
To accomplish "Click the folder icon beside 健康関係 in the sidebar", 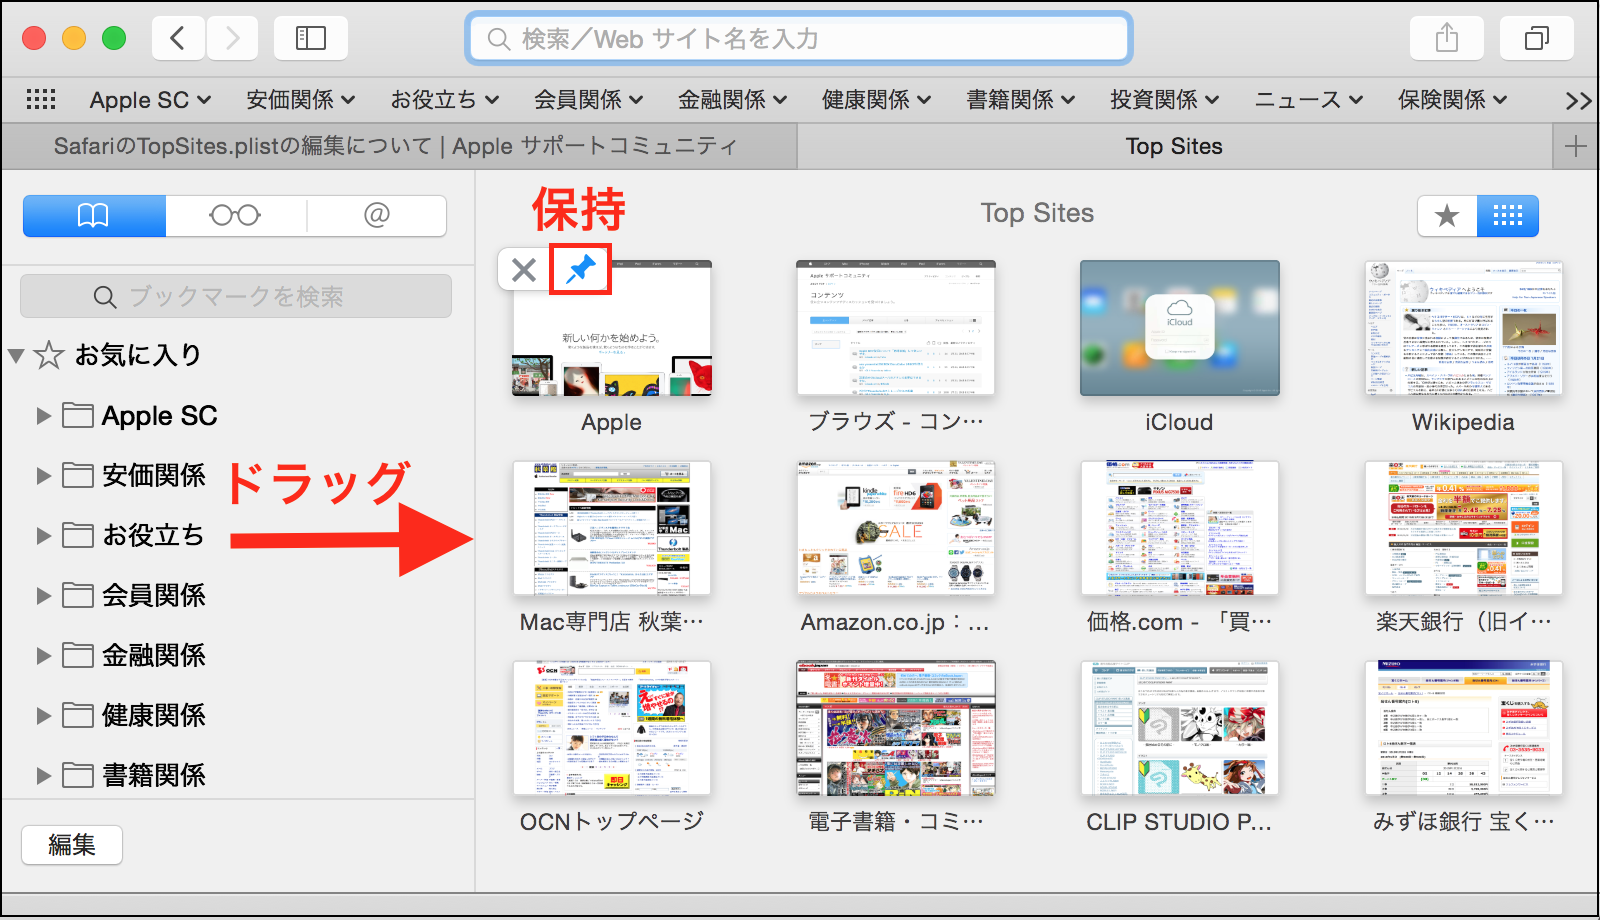I will (x=78, y=715).
